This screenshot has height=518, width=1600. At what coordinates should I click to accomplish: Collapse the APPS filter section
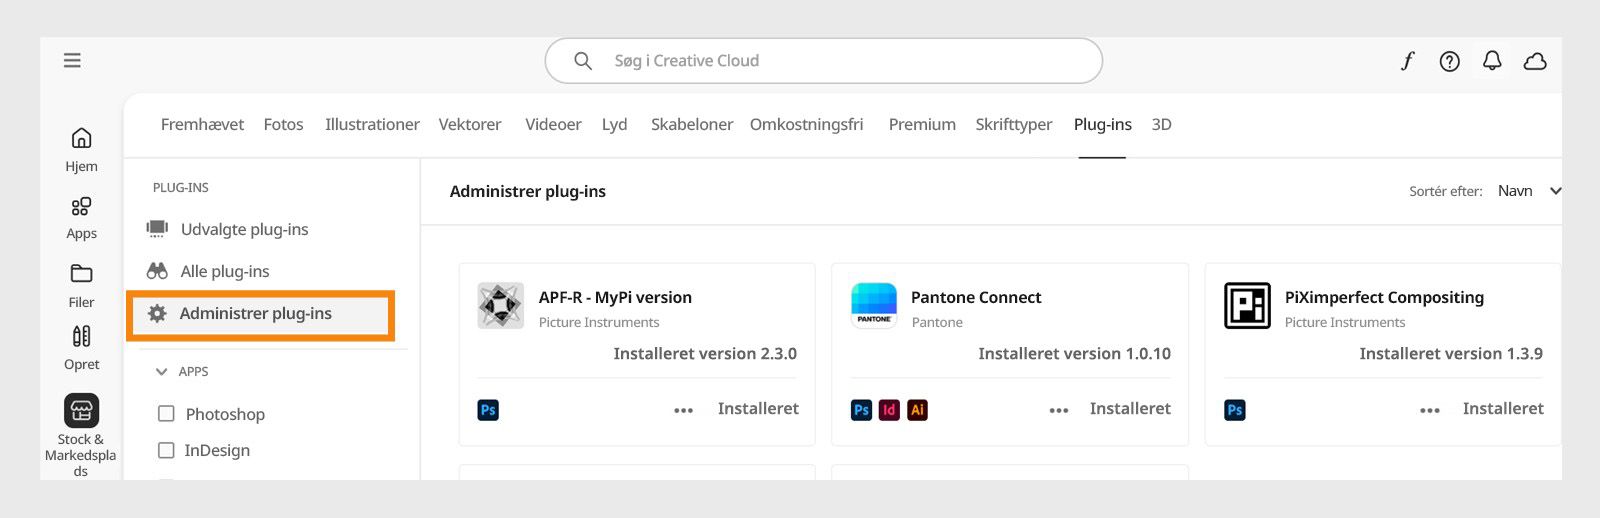tap(161, 371)
